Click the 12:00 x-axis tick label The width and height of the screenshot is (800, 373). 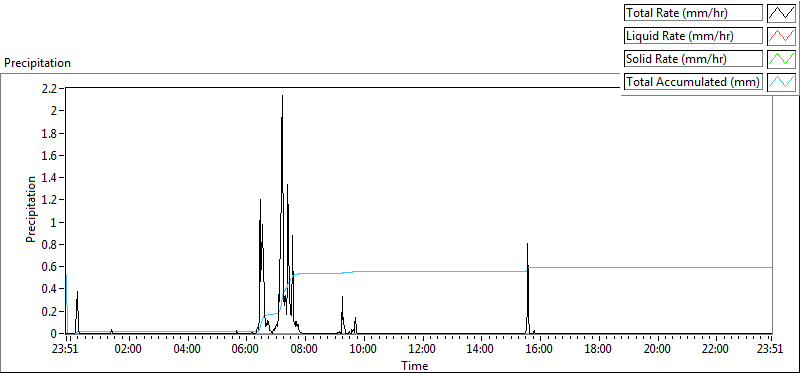coord(423,350)
